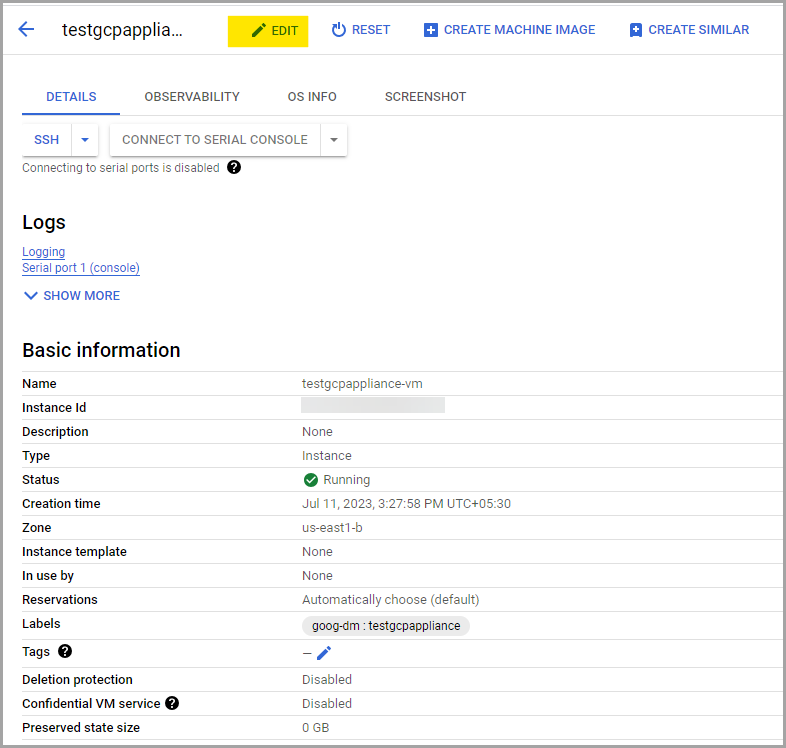
Task: Click the truncated testgcpapplia... page title
Action: [122, 30]
